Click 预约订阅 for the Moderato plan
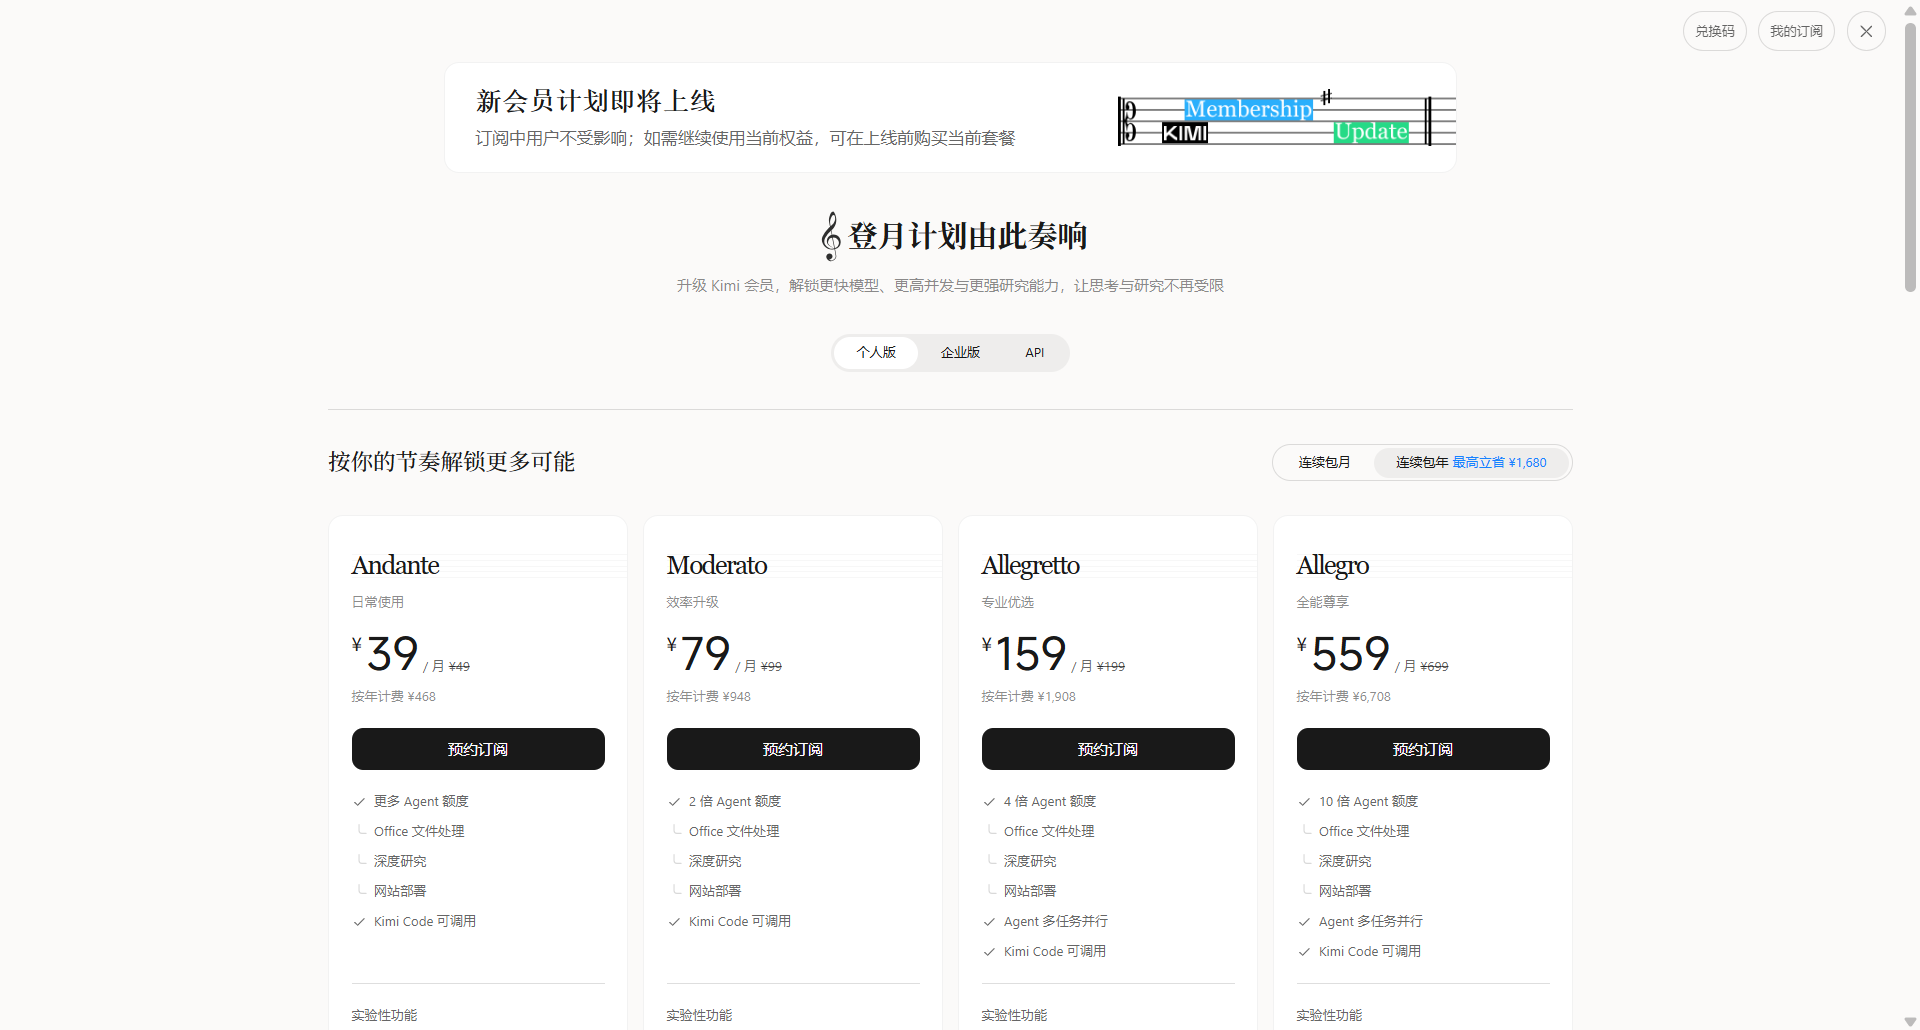1920x1030 pixels. click(793, 749)
